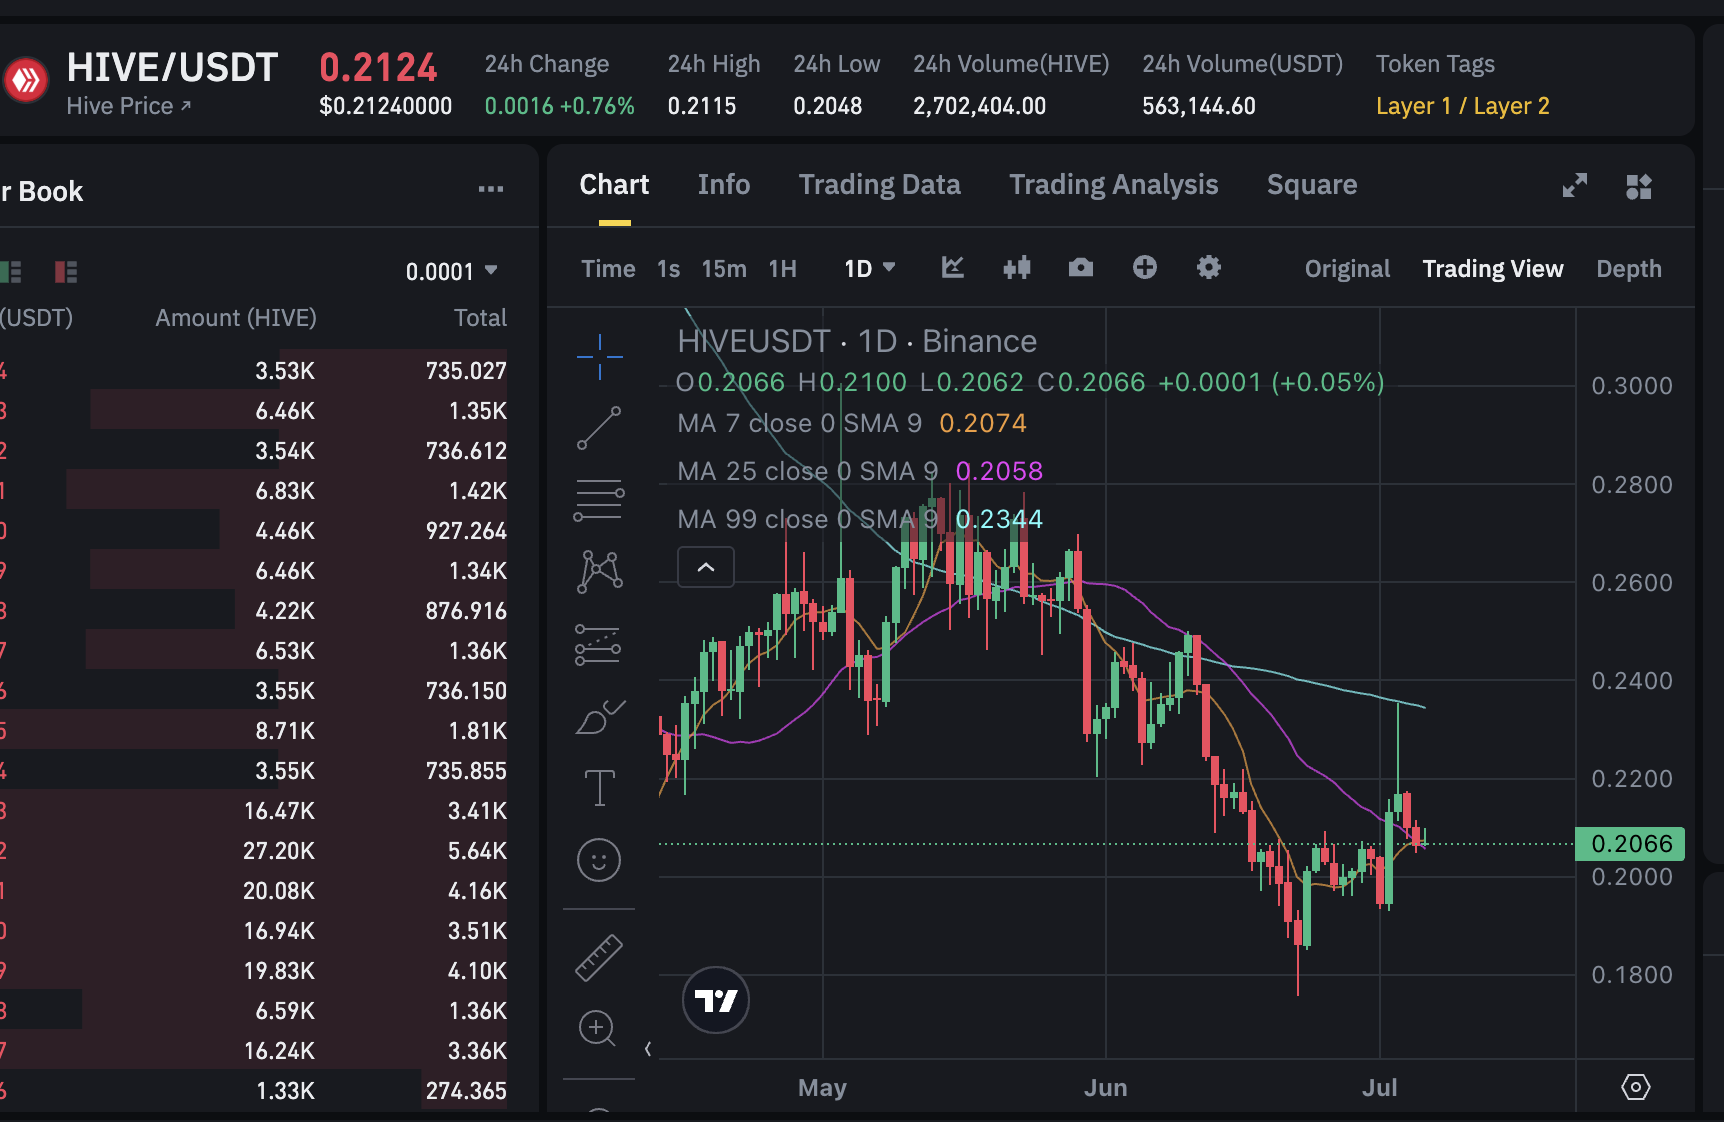Open chart axis settings hexagon icon

(1636, 1087)
